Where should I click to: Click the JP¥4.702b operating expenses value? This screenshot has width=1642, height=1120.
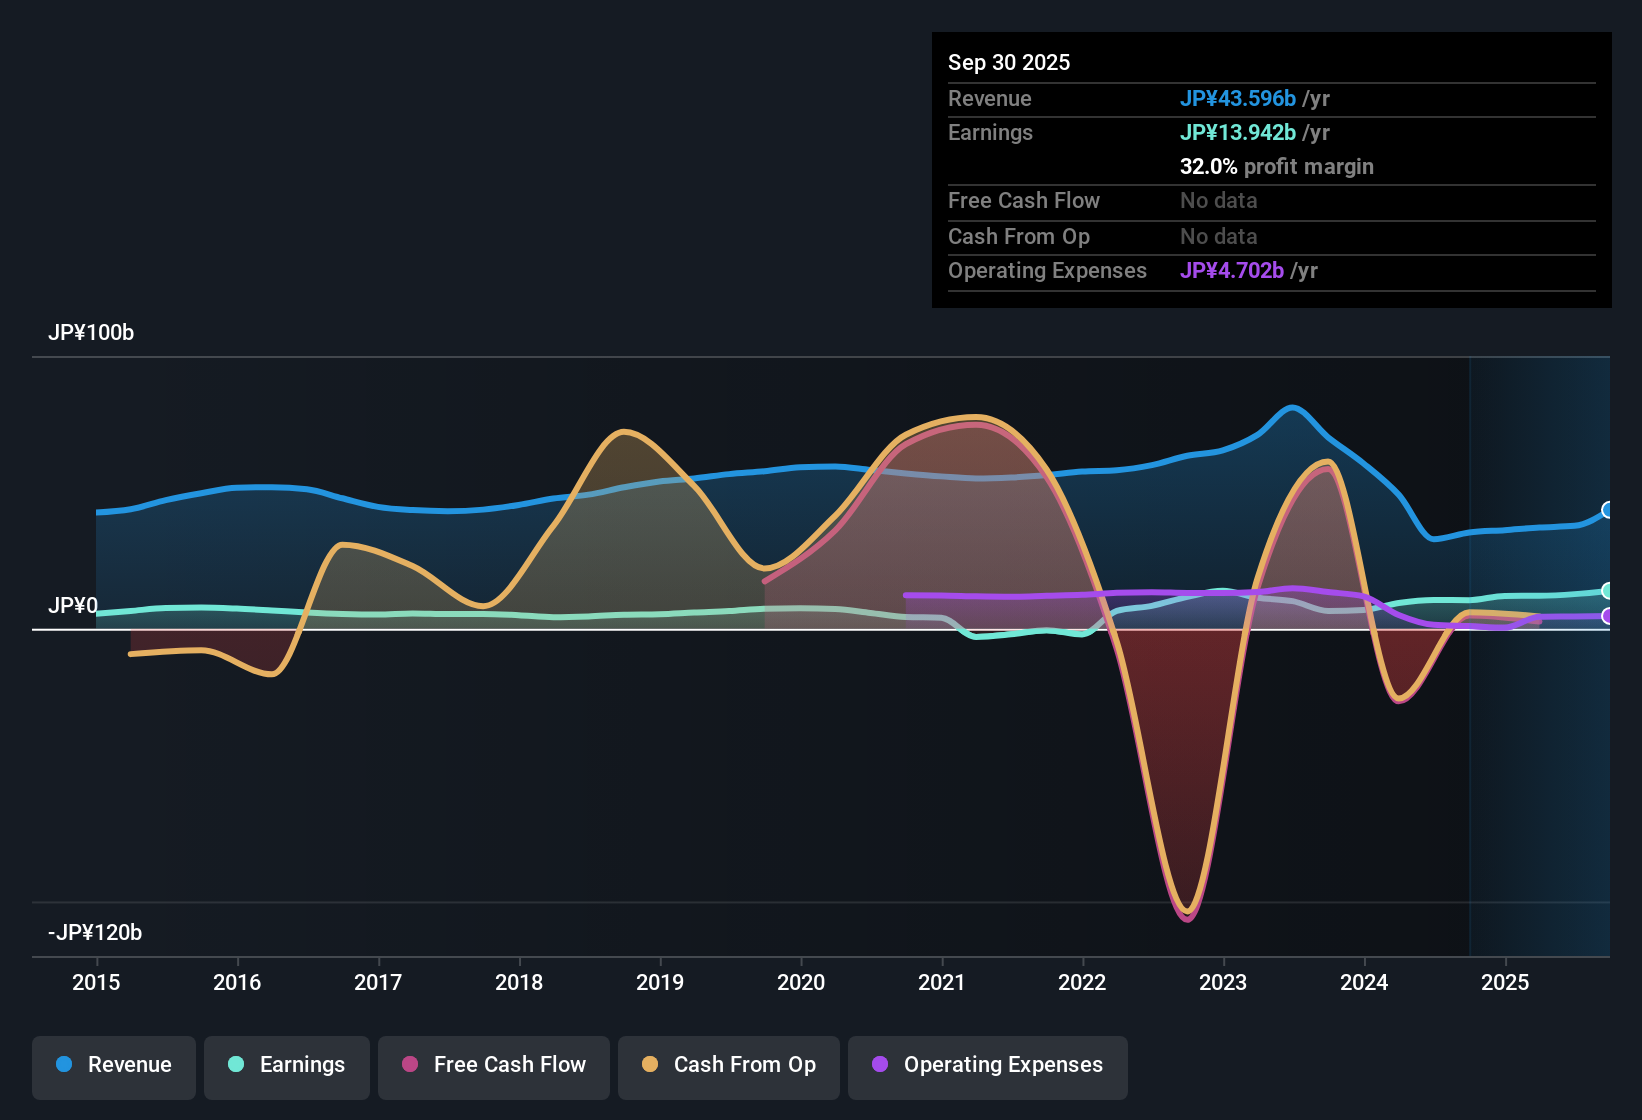[1232, 271]
